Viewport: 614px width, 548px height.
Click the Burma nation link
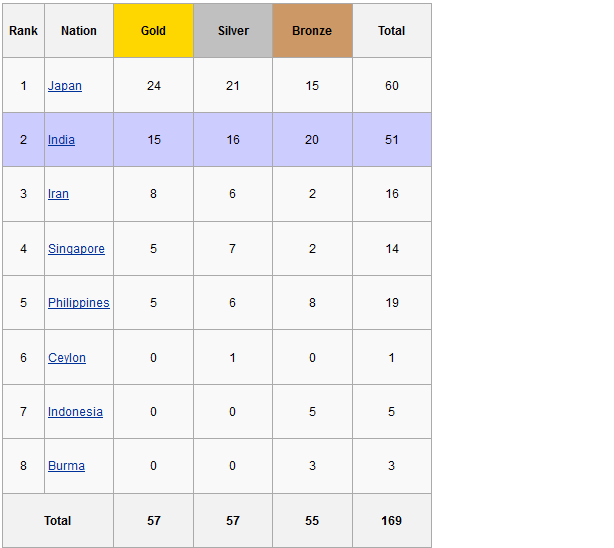(x=66, y=466)
